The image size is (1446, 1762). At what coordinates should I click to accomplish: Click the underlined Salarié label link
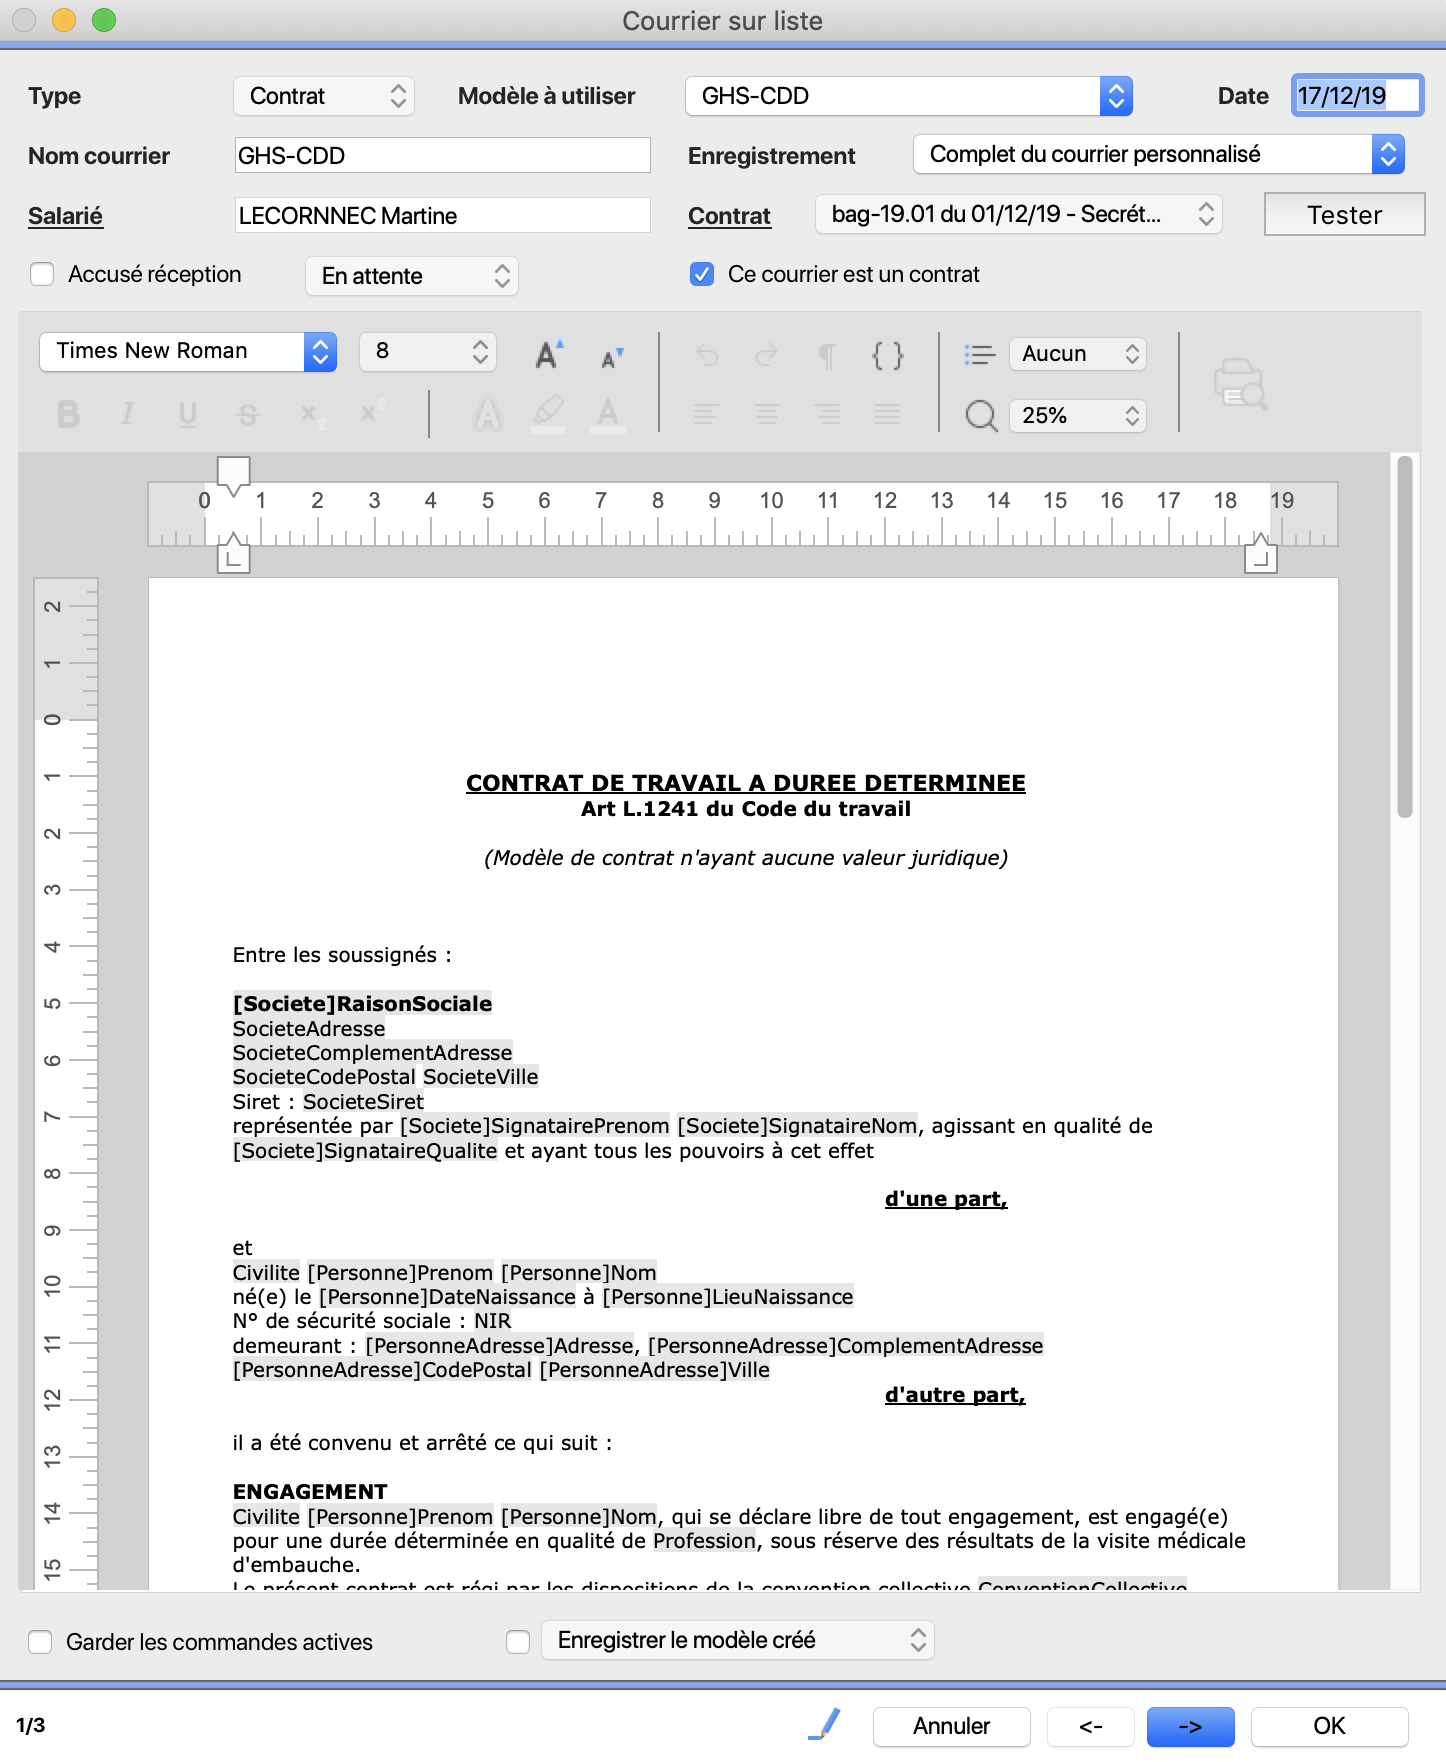65,216
